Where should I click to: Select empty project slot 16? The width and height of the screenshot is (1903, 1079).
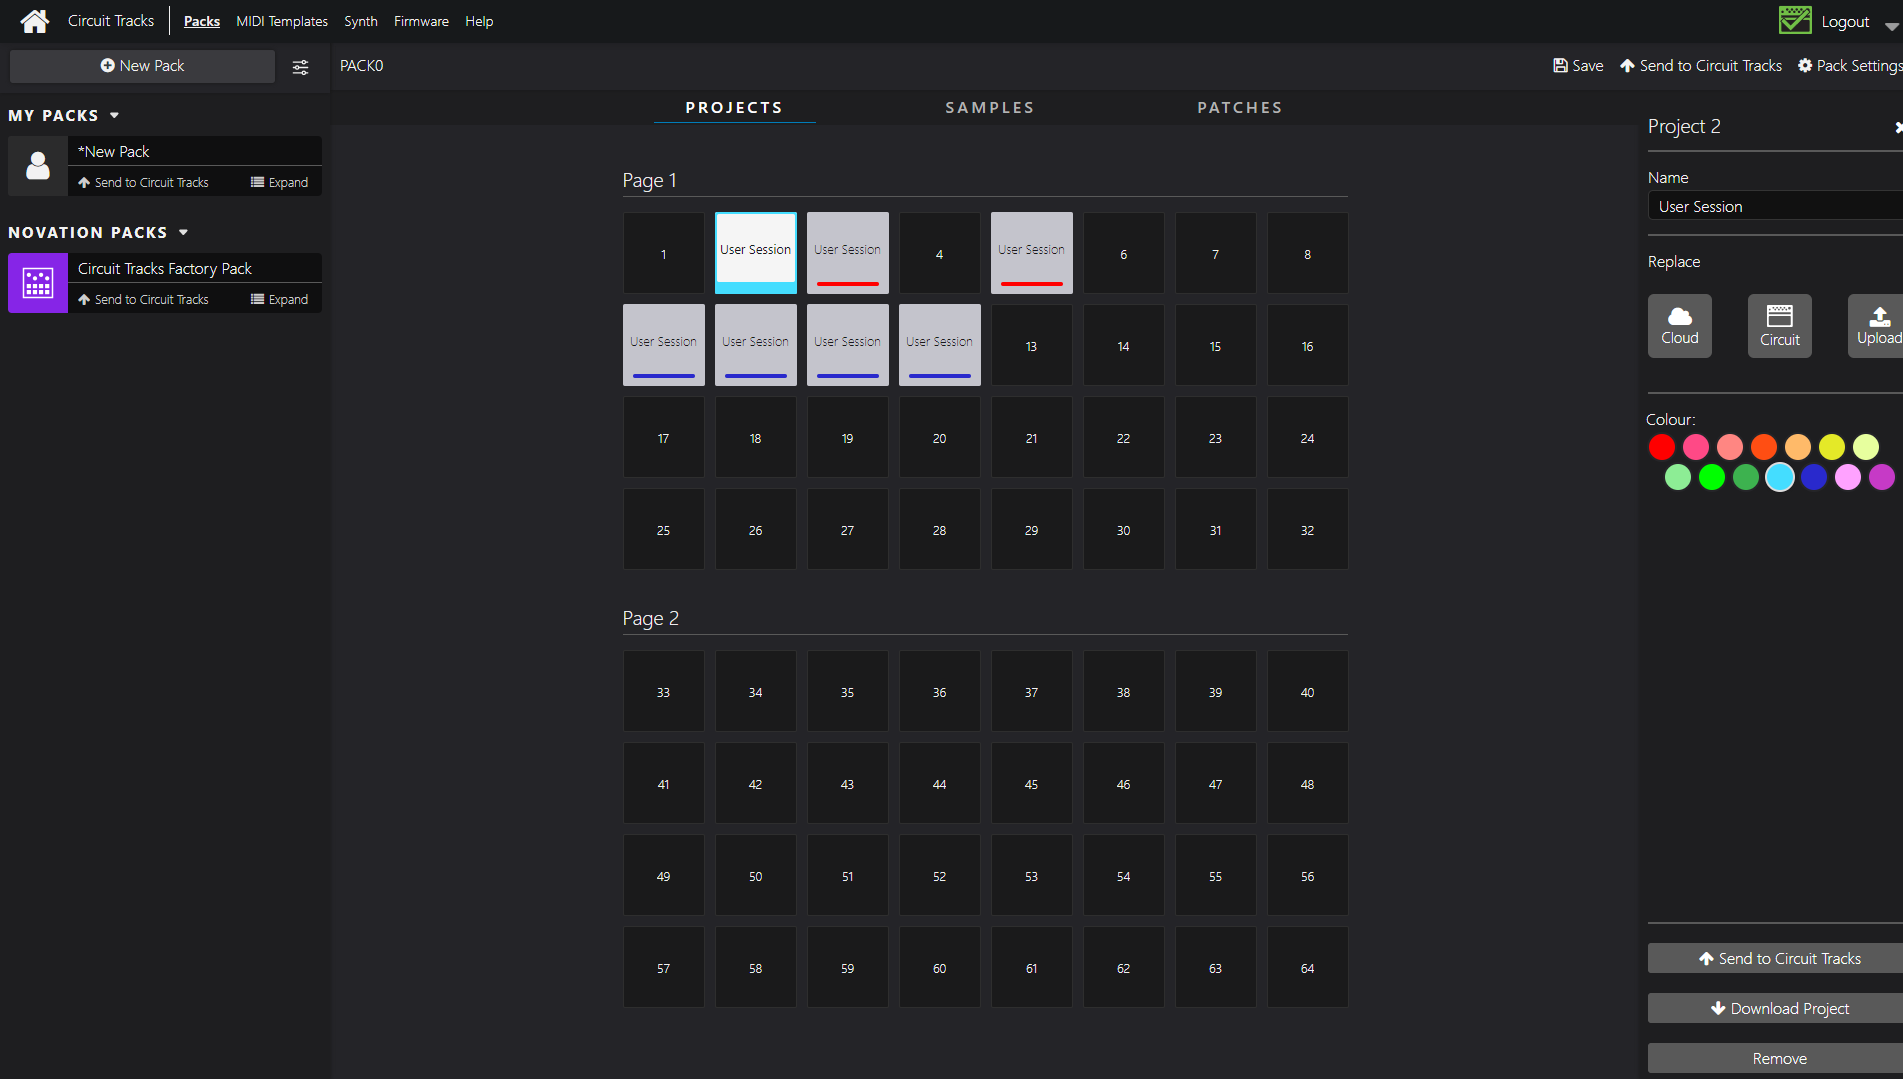(x=1308, y=345)
